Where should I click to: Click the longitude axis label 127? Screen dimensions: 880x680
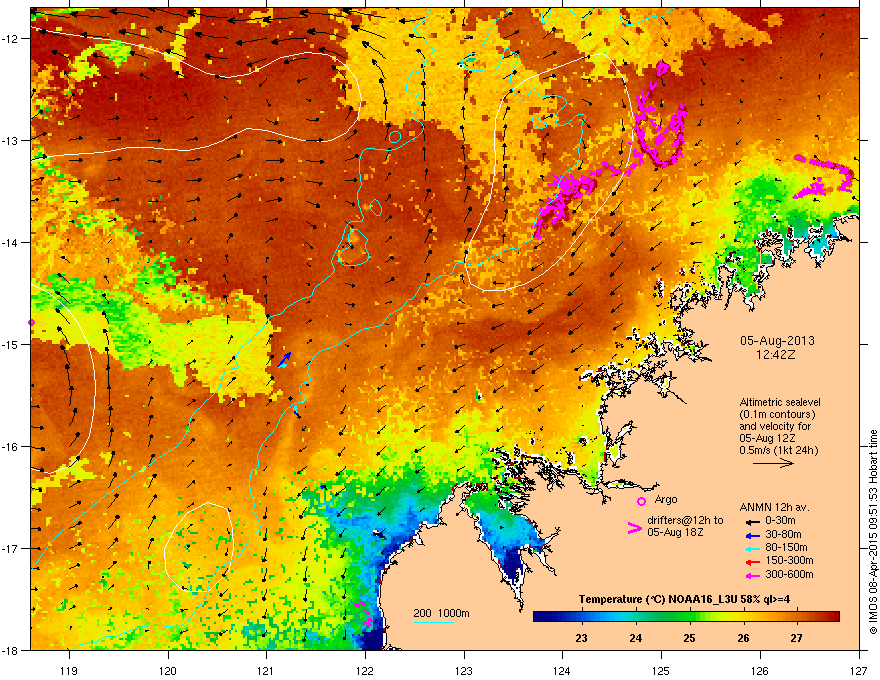(859, 670)
